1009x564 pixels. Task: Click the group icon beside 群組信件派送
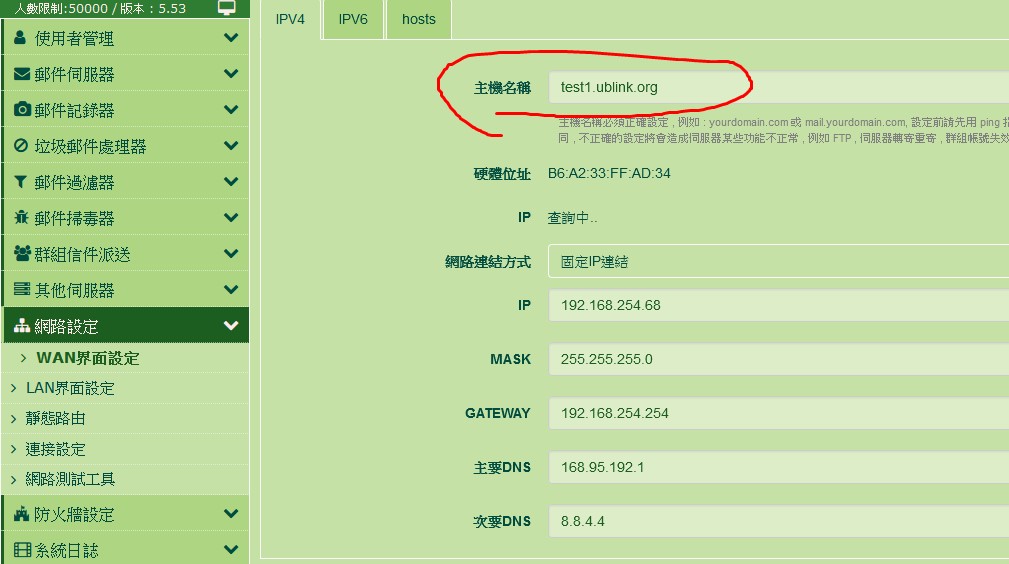pyautogui.click(x=21, y=254)
